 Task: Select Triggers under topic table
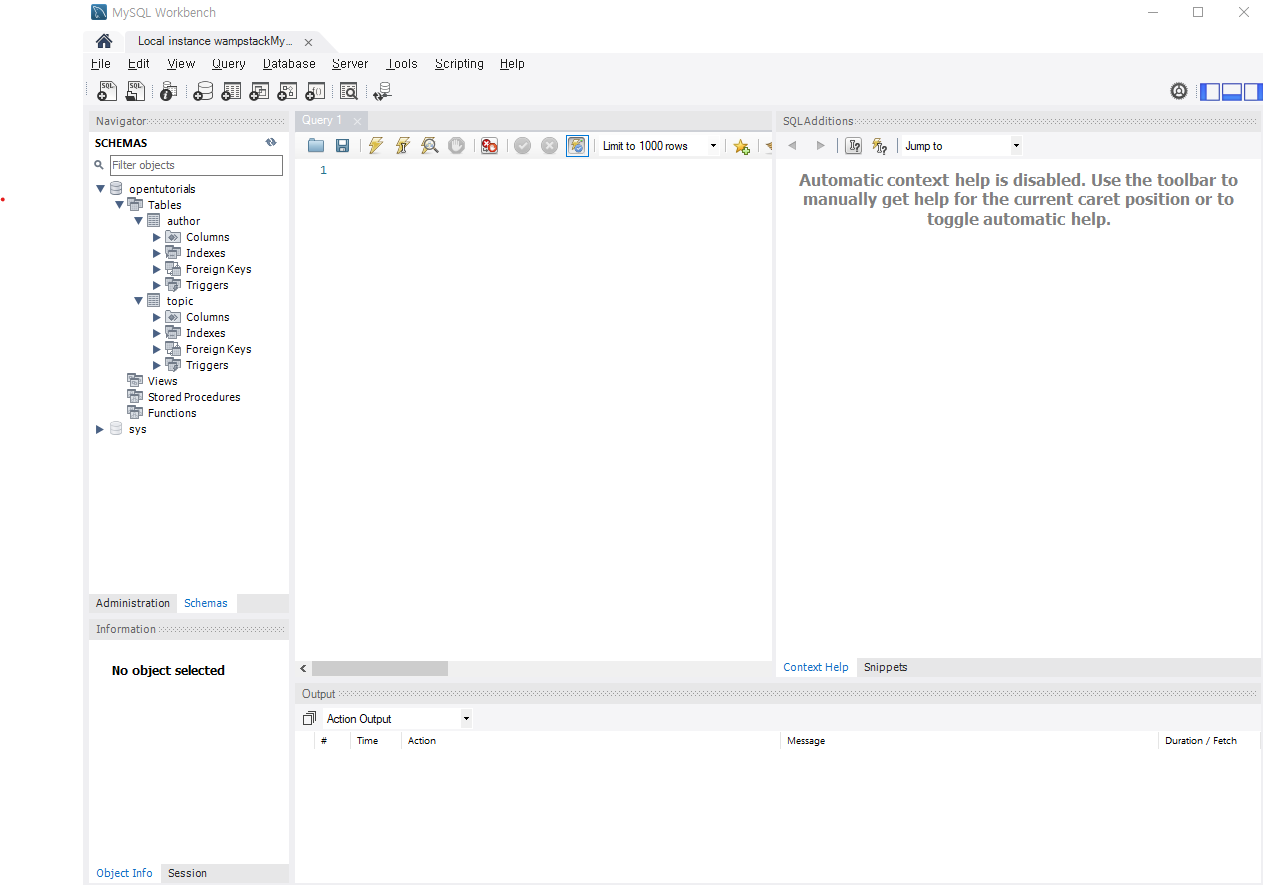pos(207,365)
